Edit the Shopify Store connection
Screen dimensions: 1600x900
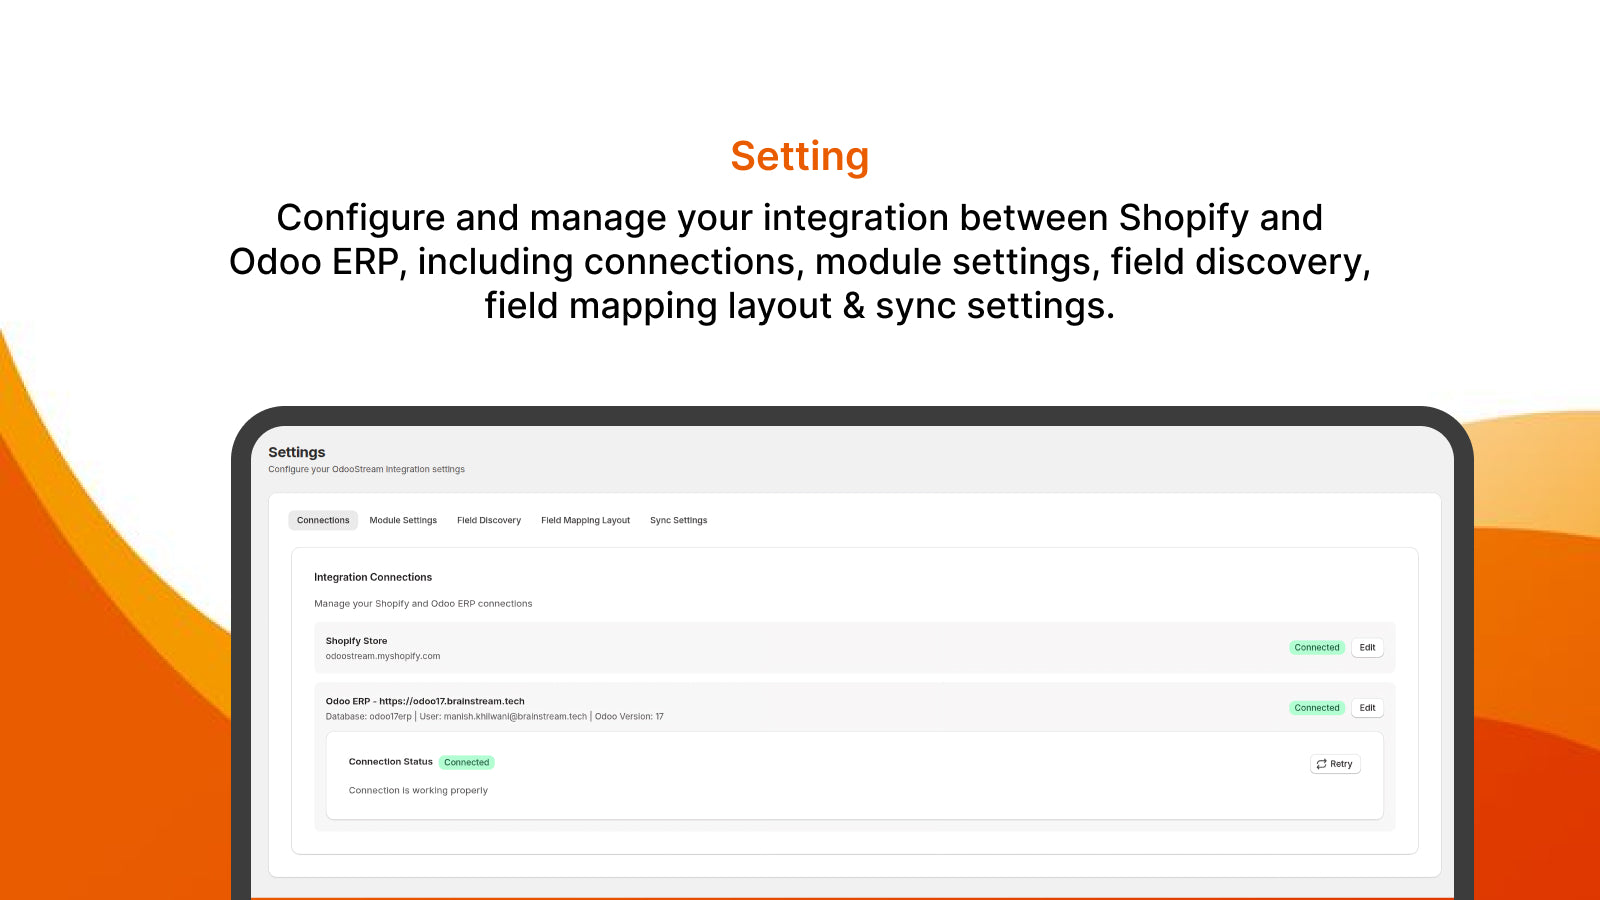(1367, 647)
